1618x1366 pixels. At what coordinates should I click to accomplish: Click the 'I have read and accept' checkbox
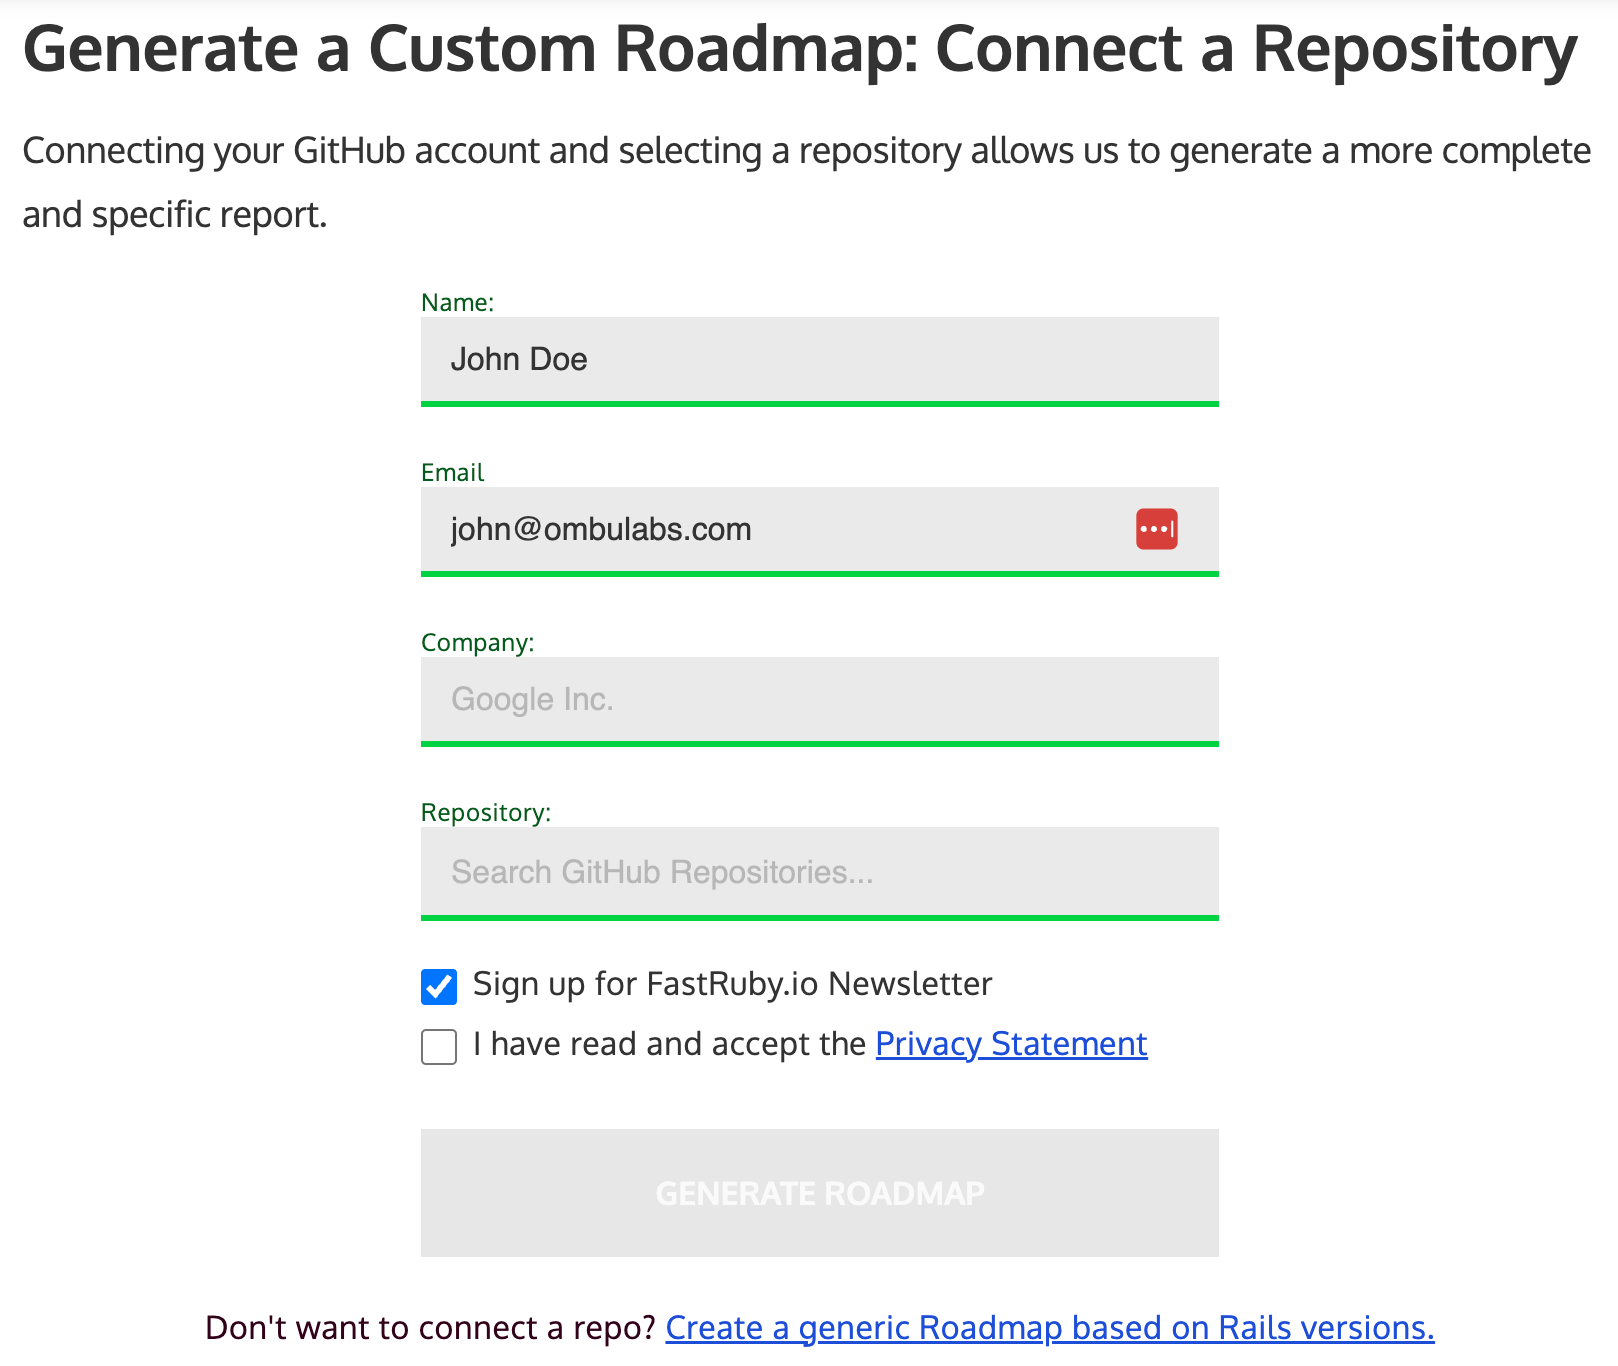[438, 1047]
